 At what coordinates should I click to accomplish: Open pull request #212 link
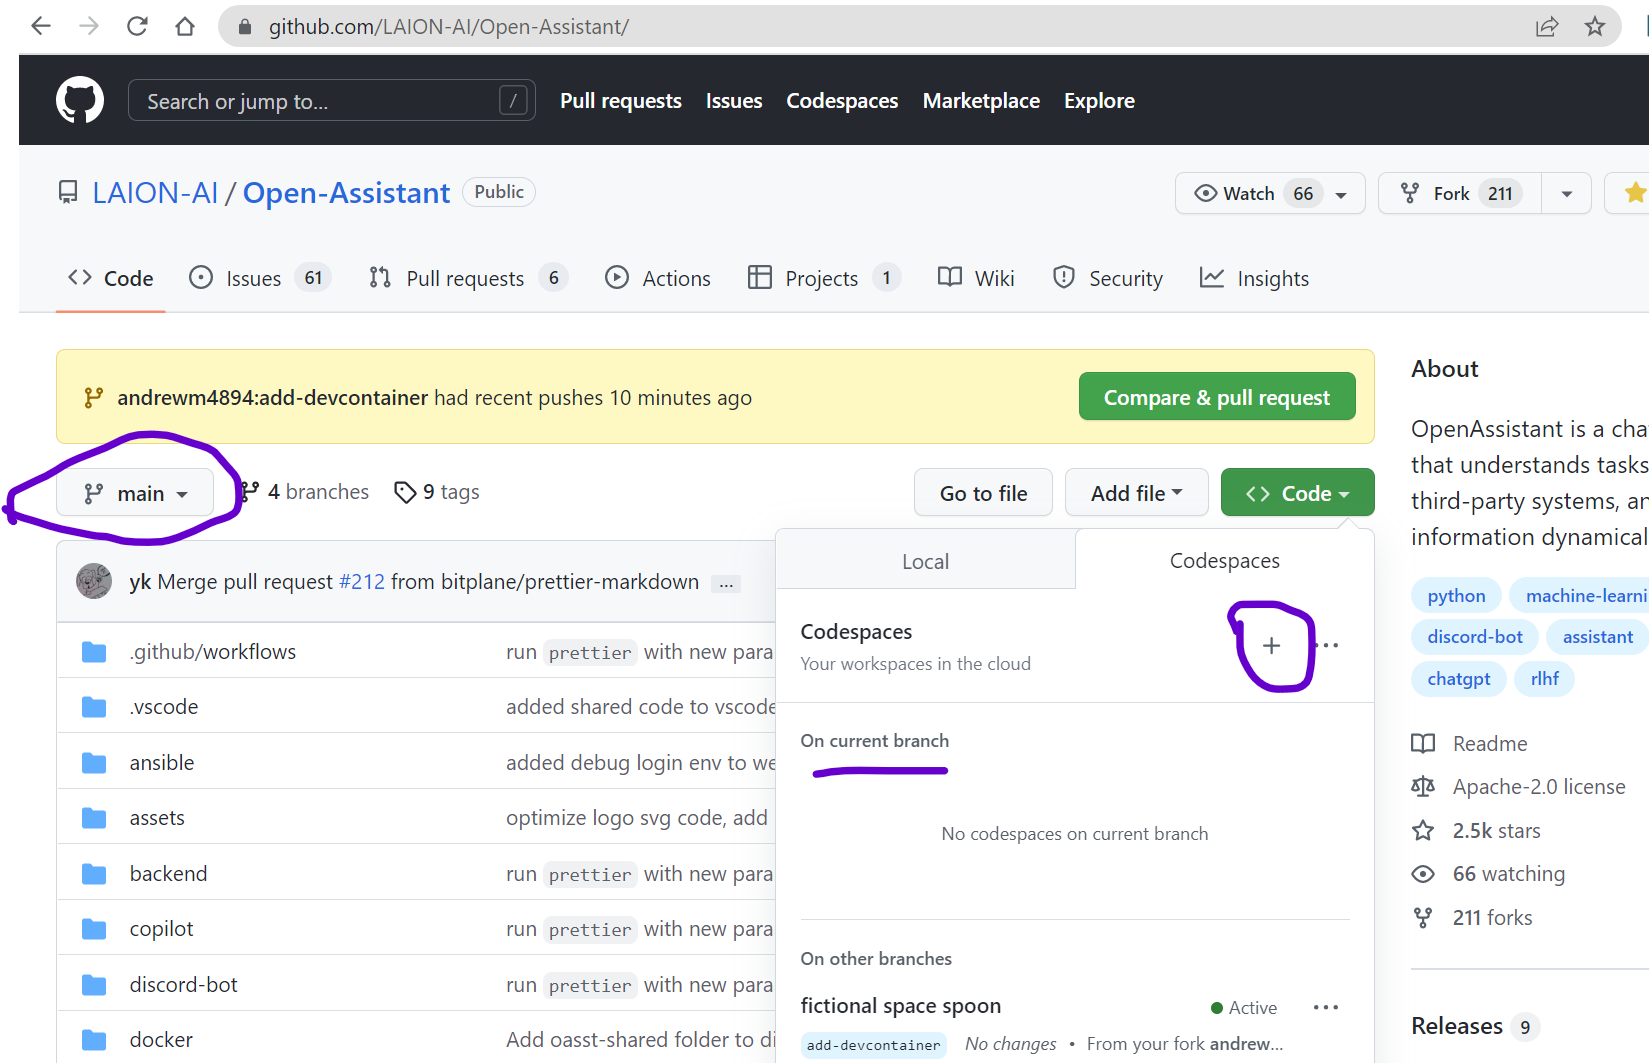362,582
